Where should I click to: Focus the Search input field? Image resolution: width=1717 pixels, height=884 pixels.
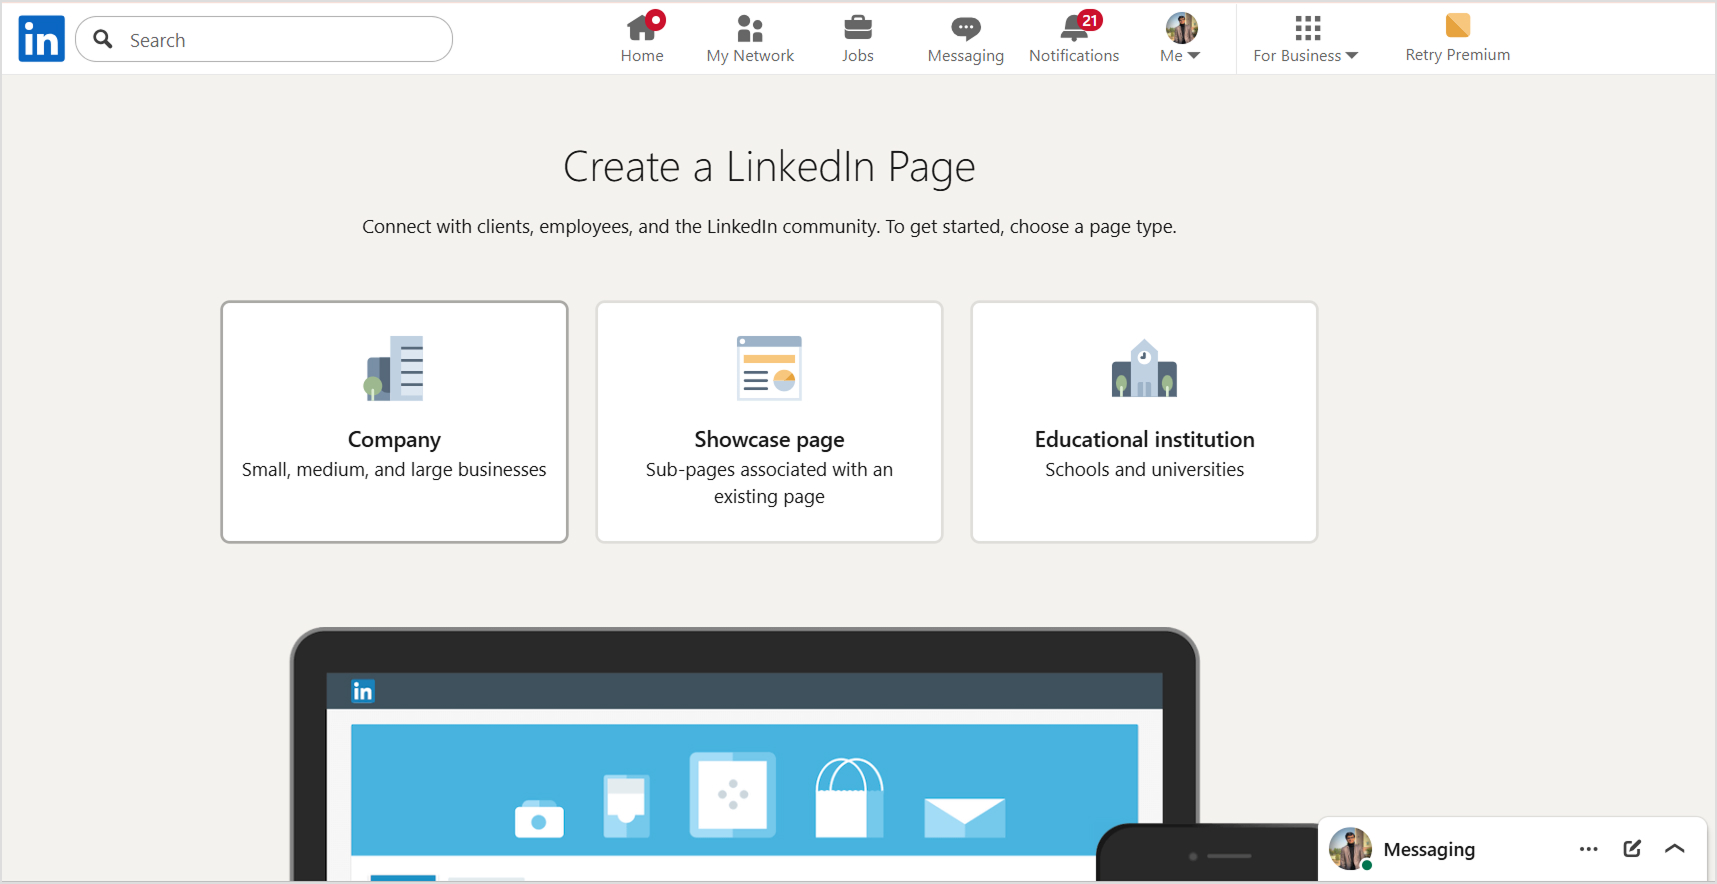click(x=264, y=39)
